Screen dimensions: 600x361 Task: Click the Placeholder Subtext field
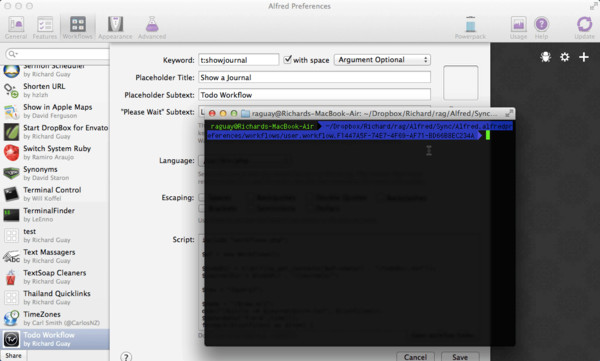(314, 95)
